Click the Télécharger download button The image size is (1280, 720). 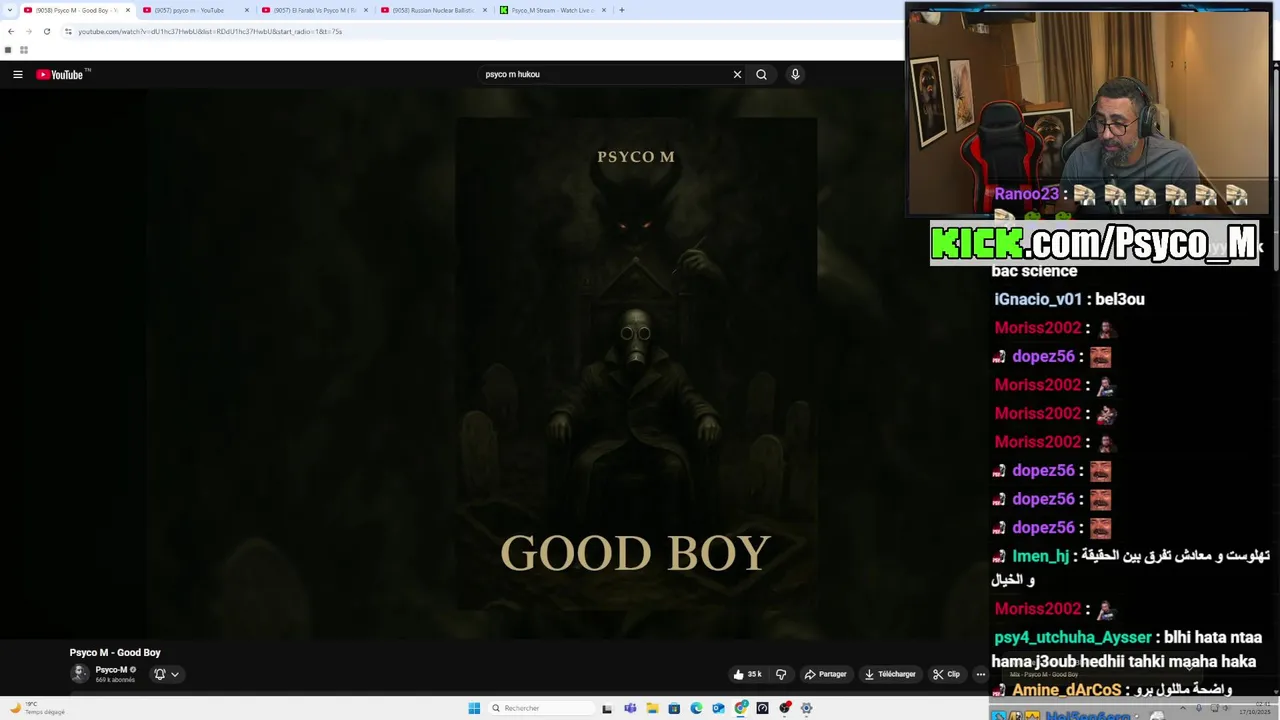click(x=890, y=674)
